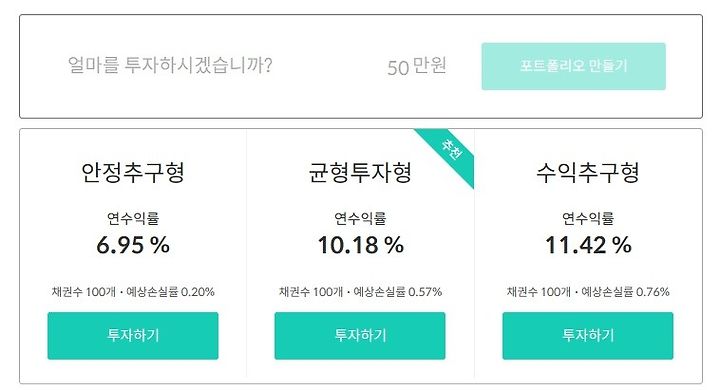Click 연수익률 label in 수익추구형 card
The width and height of the screenshot is (720, 390).
[x=588, y=218]
